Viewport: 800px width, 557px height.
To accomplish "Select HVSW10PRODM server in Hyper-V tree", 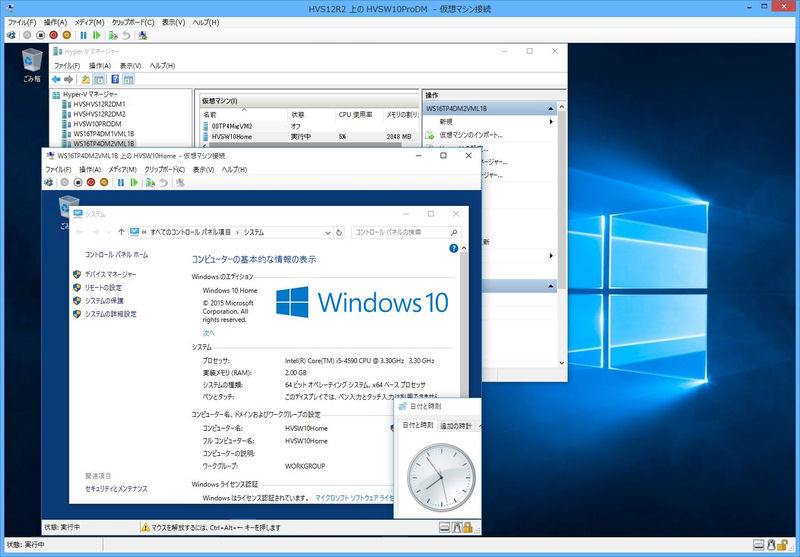I will [x=97, y=124].
